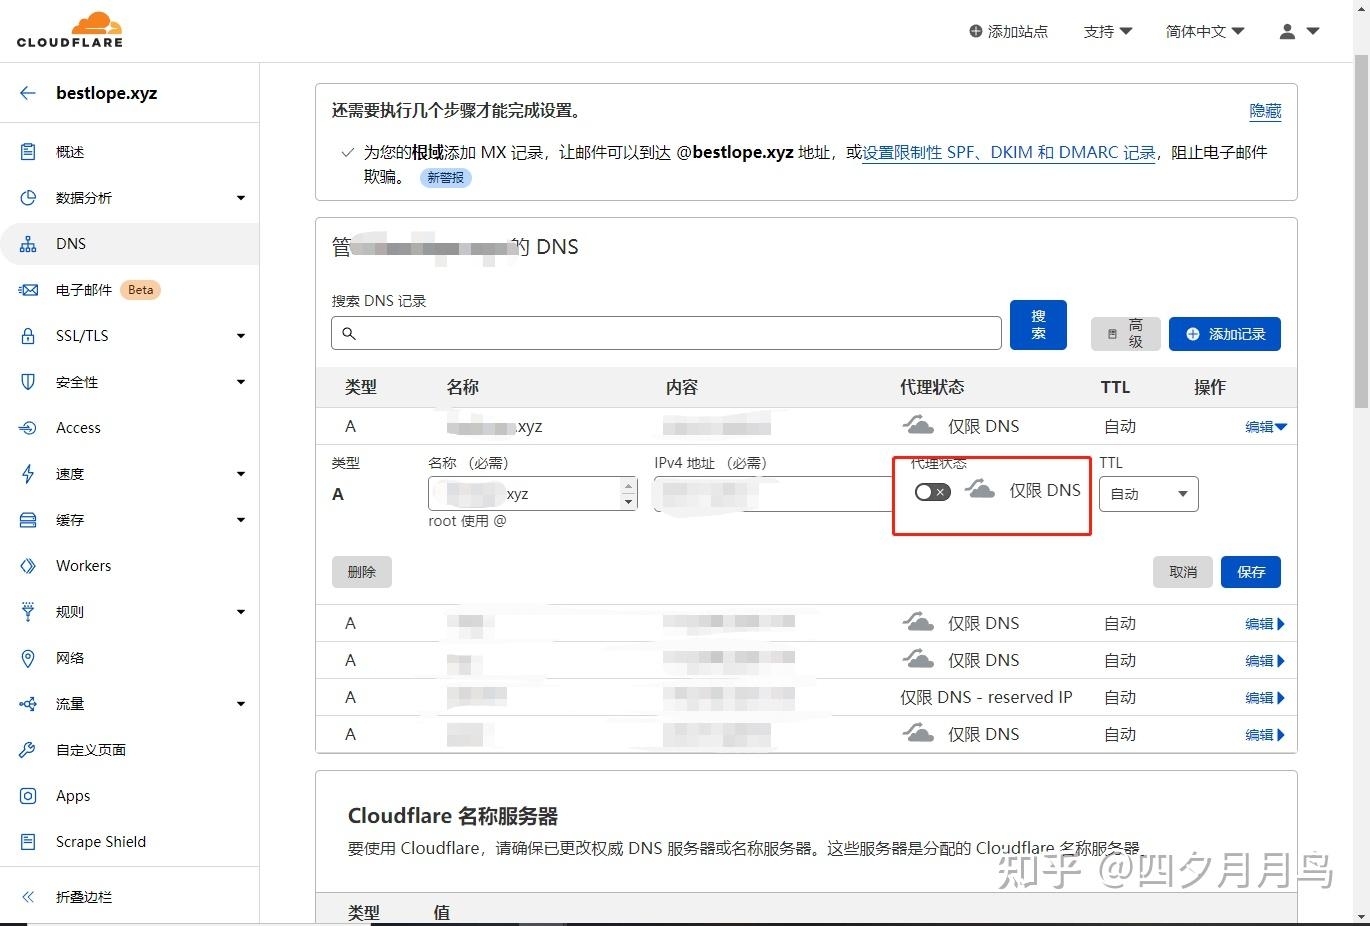Open the user account avatar menu
This screenshot has width=1370, height=926.
1299,31
